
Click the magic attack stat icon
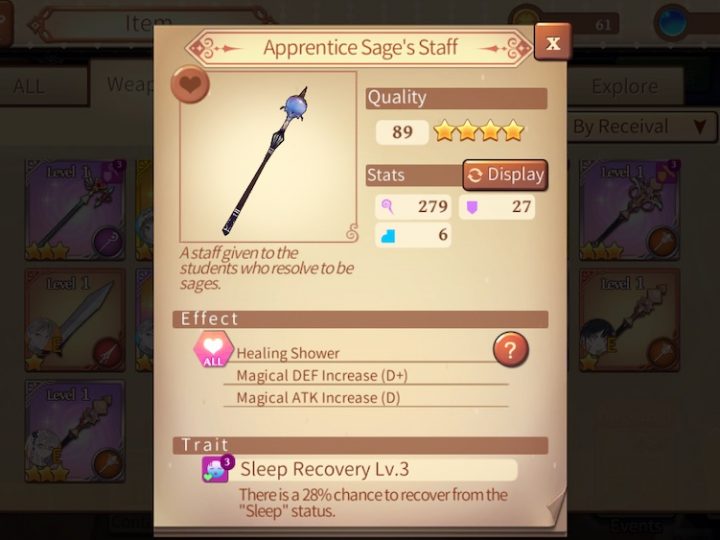pos(388,207)
